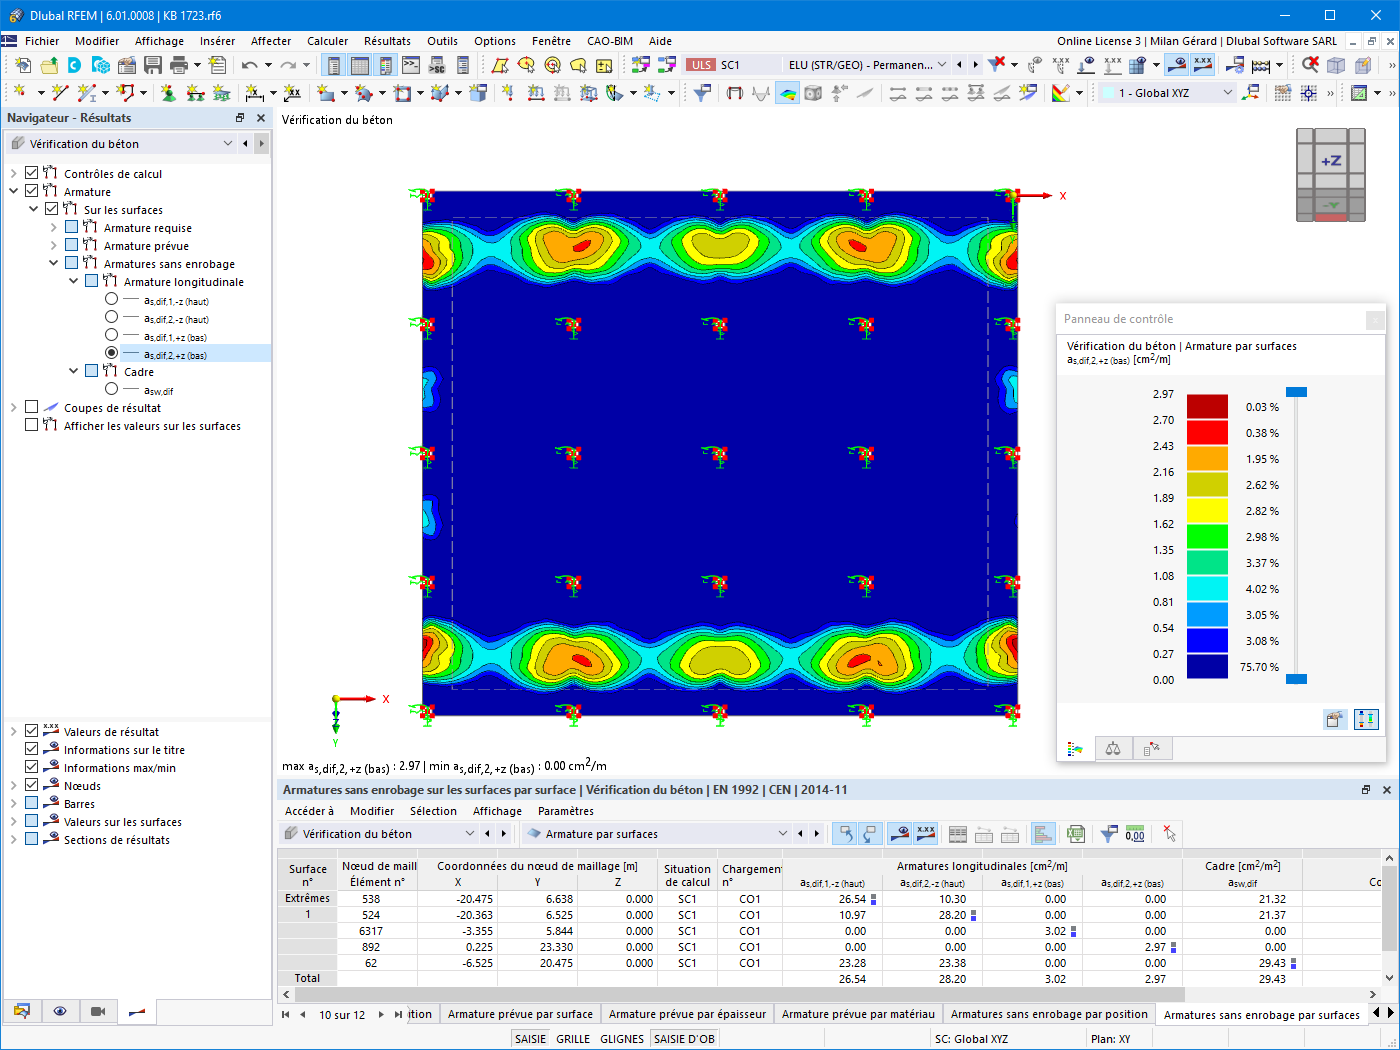Image resolution: width=1400 pixels, height=1050 pixels.
Task: Select next load case arrow
Action: [x=976, y=65]
